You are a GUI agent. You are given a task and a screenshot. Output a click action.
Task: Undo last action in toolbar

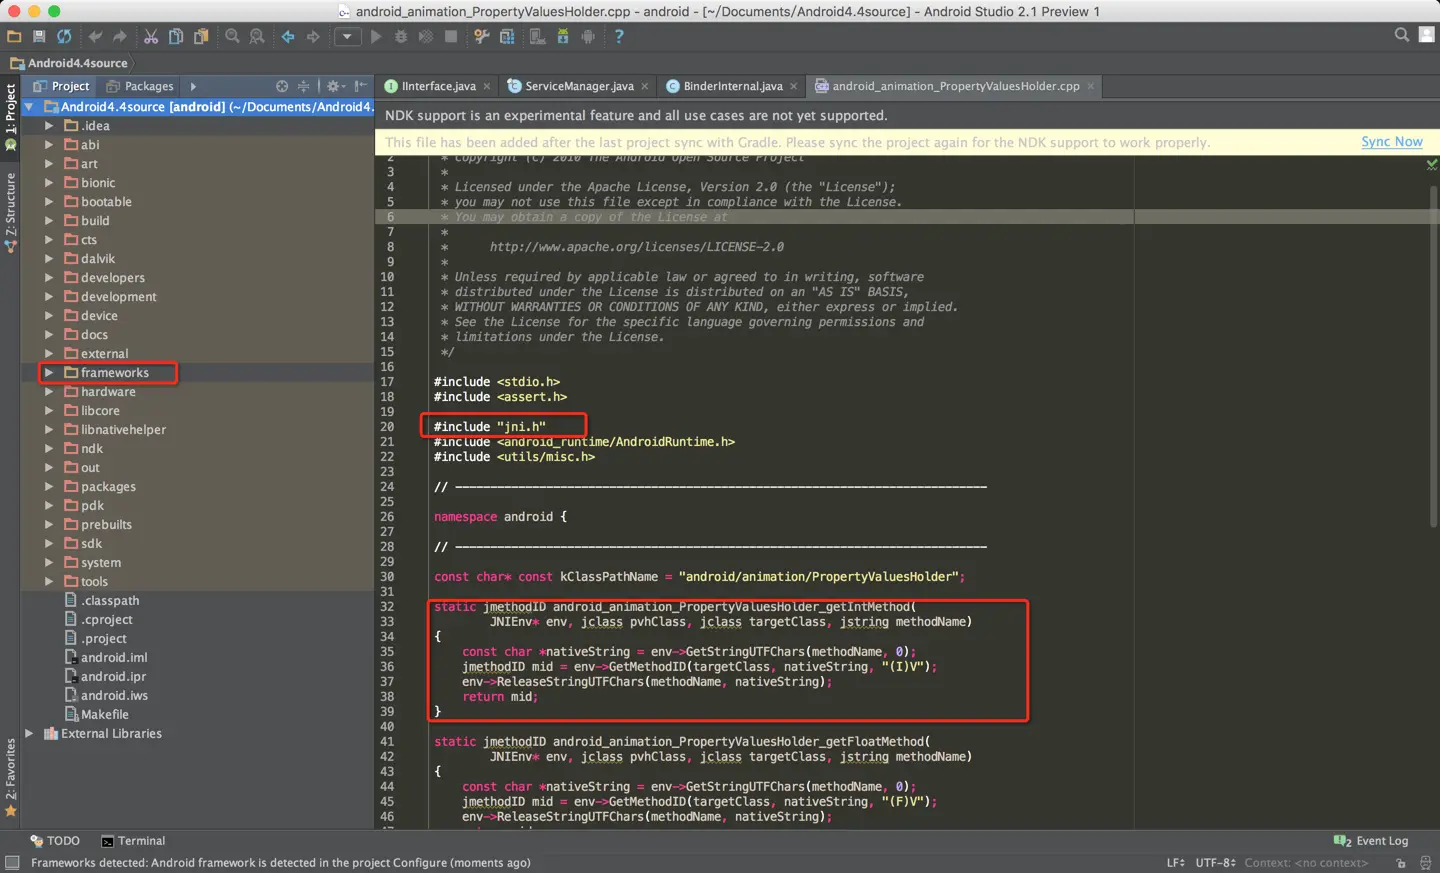point(95,36)
